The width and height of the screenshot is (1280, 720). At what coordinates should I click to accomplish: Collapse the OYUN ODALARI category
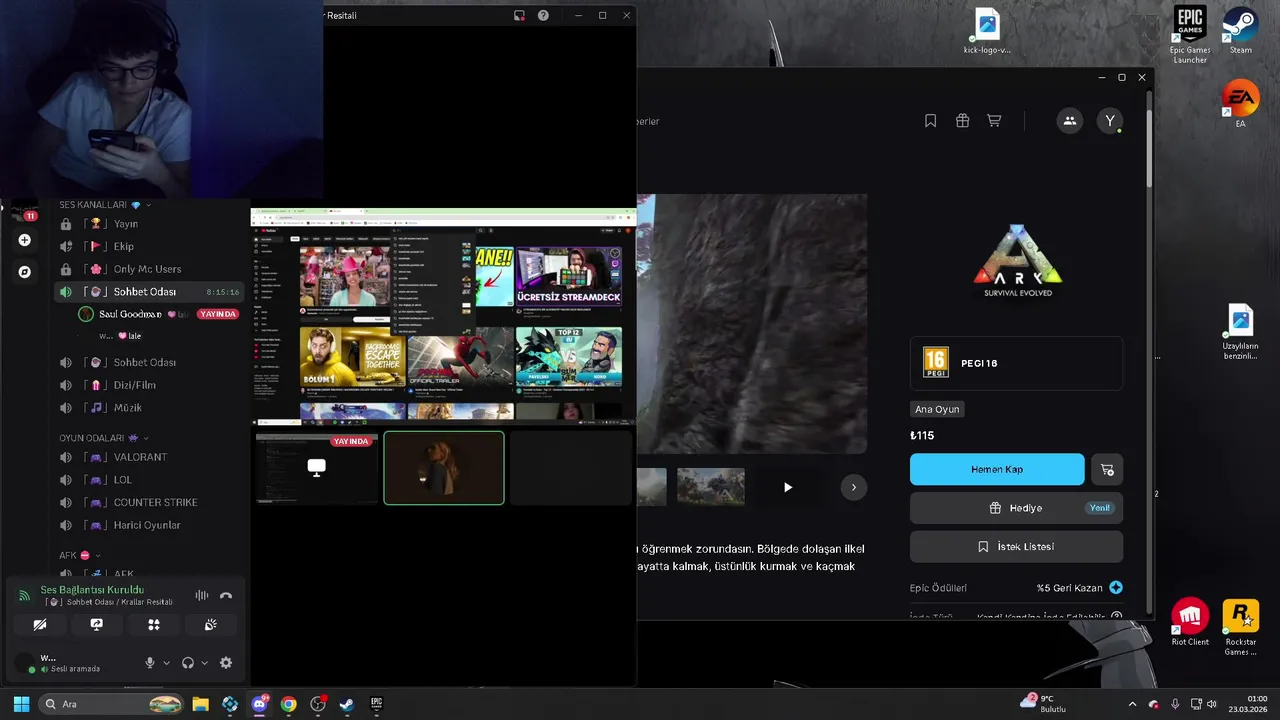click(104, 438)
